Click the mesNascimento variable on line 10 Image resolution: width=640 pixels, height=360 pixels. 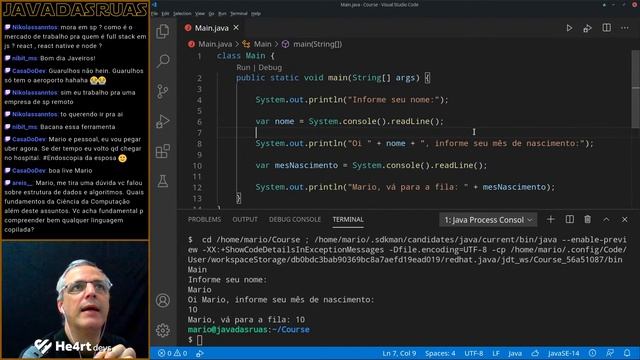(306, 165)
